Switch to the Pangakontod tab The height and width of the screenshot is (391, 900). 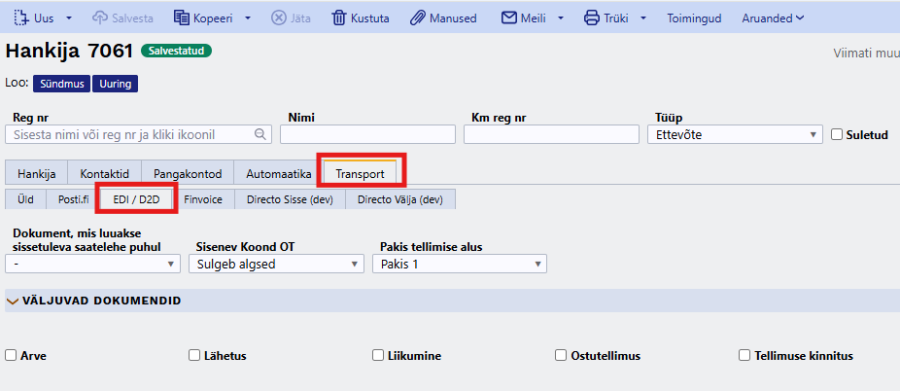click(x=188, y=173)
